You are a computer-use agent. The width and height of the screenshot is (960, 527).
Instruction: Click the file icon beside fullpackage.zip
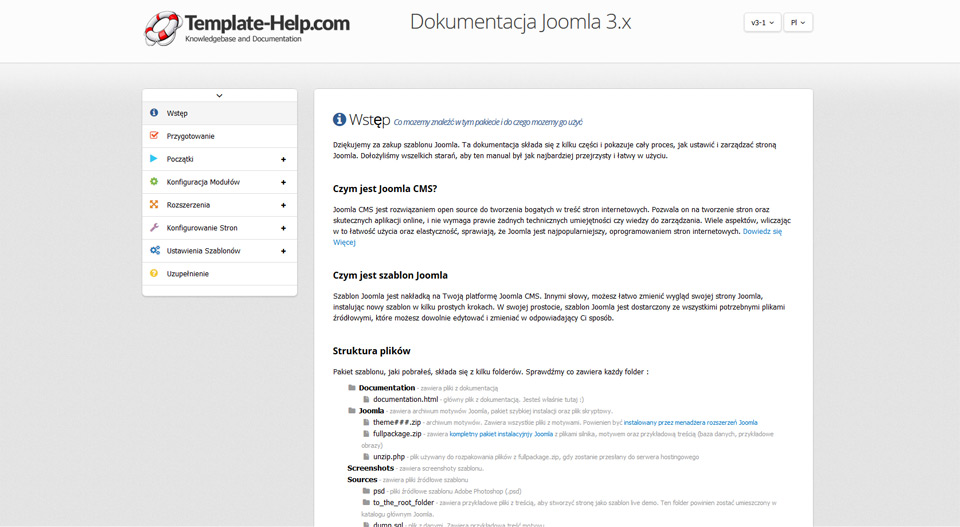pyautogui.click(x=366, y=433)
